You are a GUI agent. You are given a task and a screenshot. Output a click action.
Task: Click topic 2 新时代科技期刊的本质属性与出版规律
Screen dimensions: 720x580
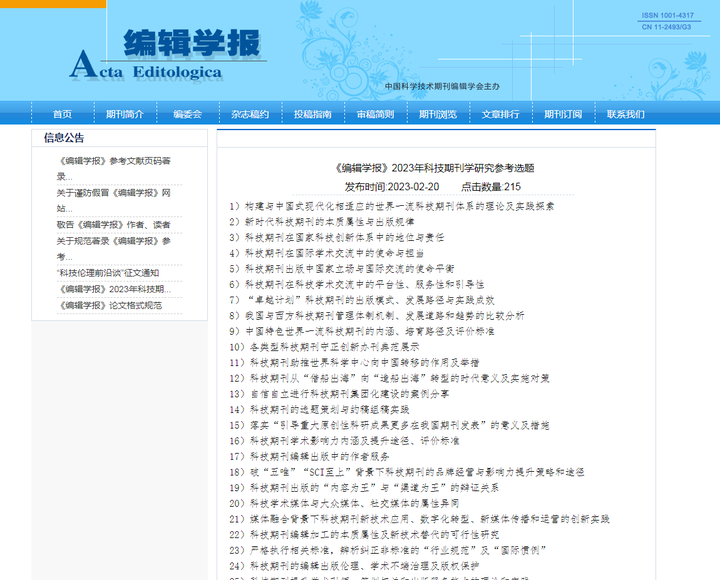(x=322, y=222)
